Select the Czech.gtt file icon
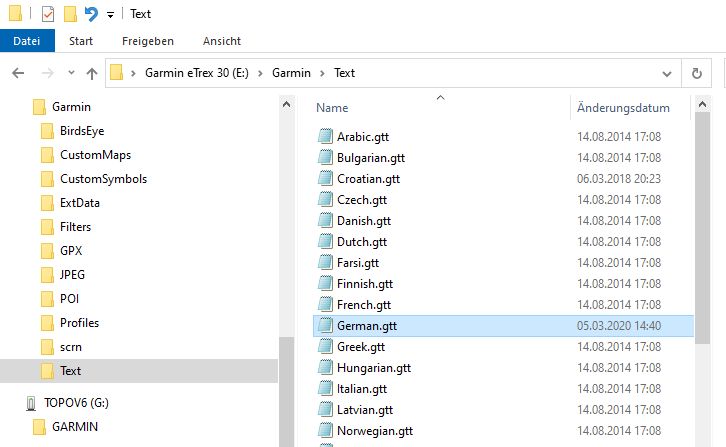The height and width of the screenshot is (447, 726). 325,200
